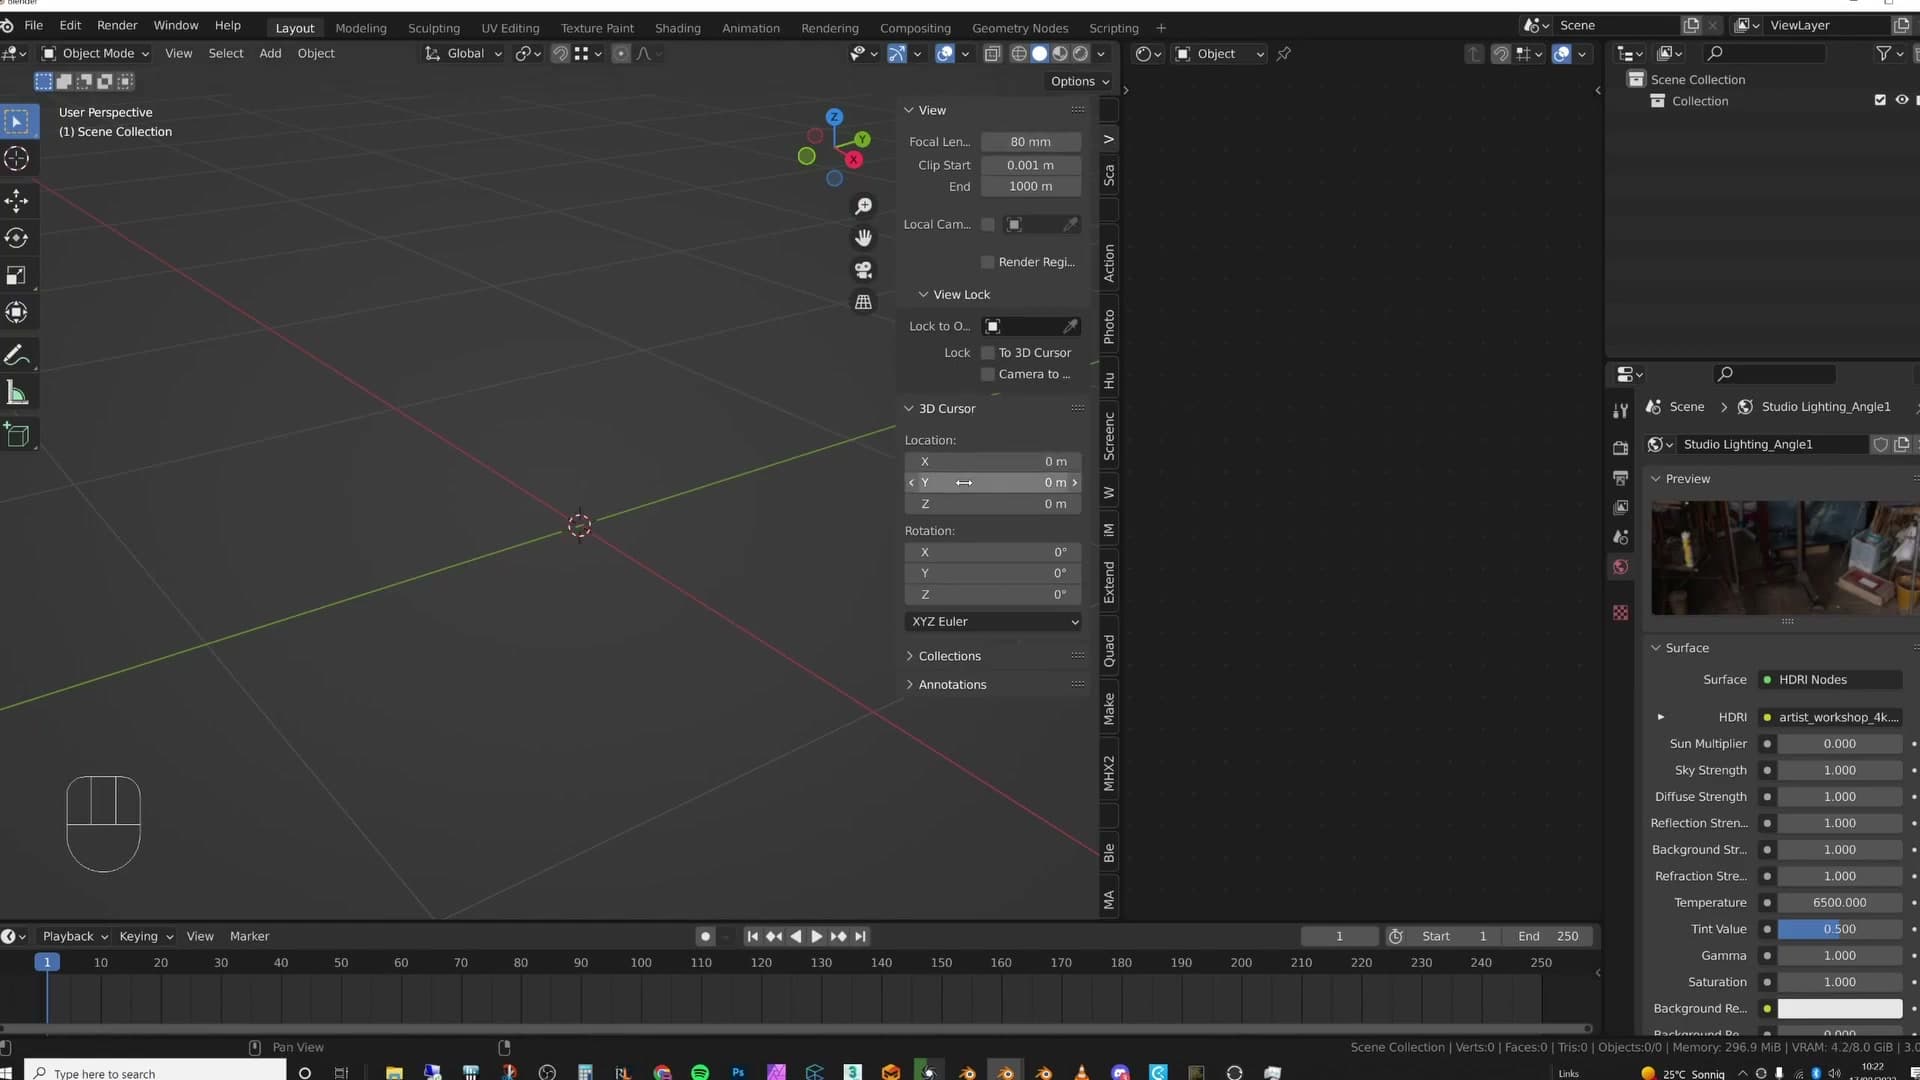Click the Zoom view magnifier icon
This screenshot has width=1920, height=1080.
click(863, 206)
